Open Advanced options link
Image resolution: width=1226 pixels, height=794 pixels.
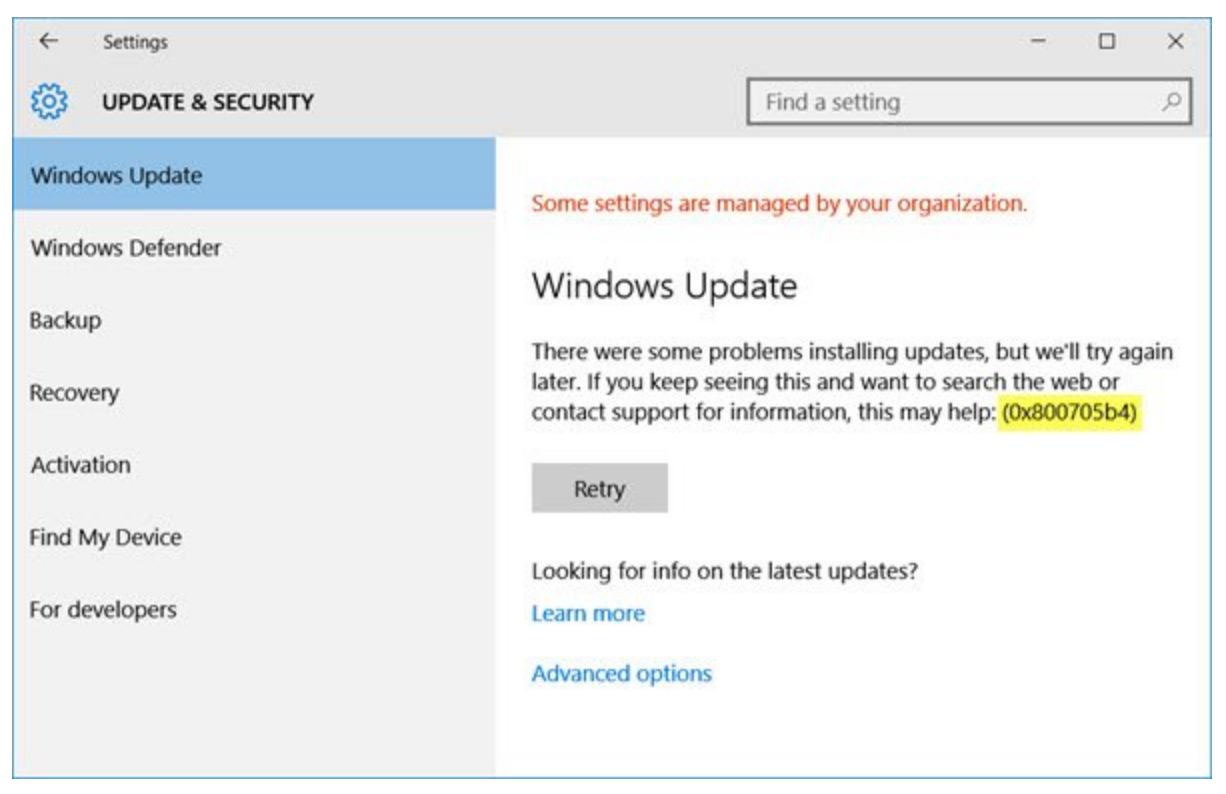(x=621, y=674)
